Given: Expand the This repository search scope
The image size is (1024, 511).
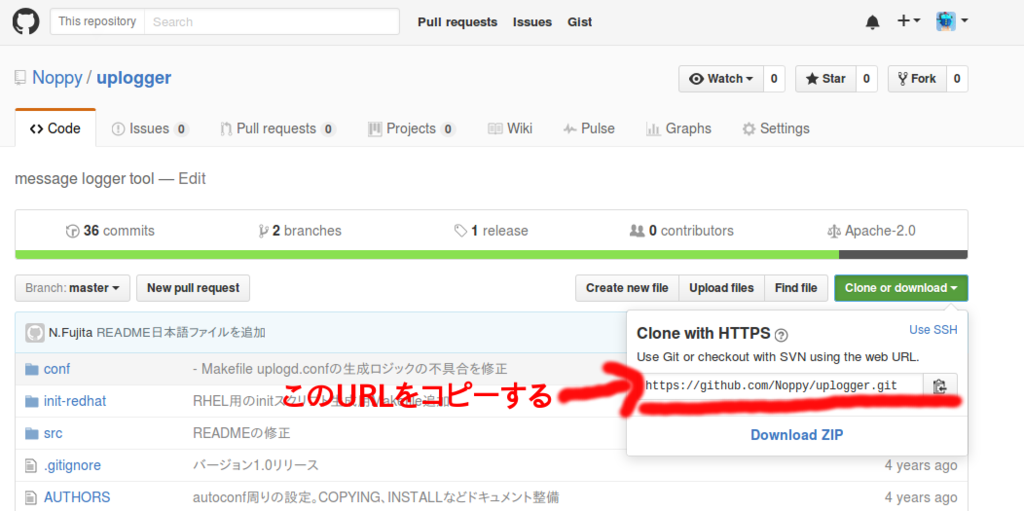Looking at the screenshot, I should pyautogui.click(x=97, y=22).
